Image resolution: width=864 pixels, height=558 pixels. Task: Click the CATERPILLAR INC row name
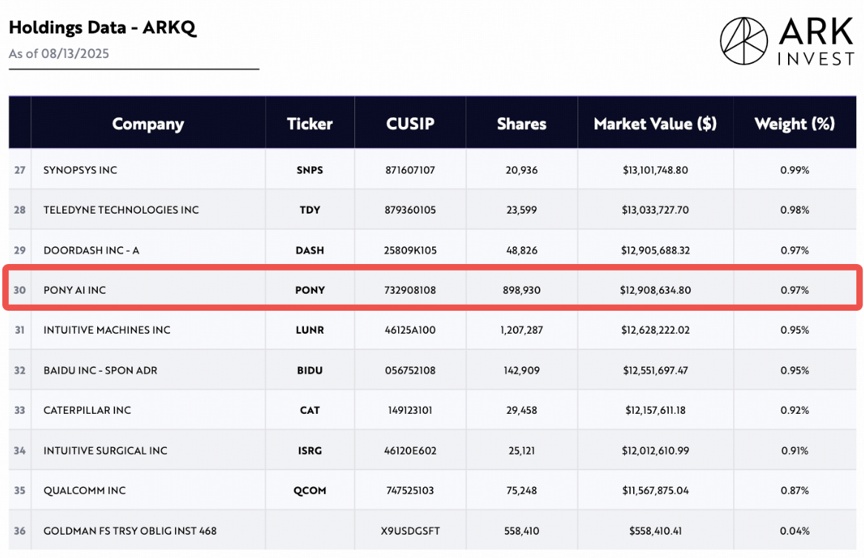86,410
